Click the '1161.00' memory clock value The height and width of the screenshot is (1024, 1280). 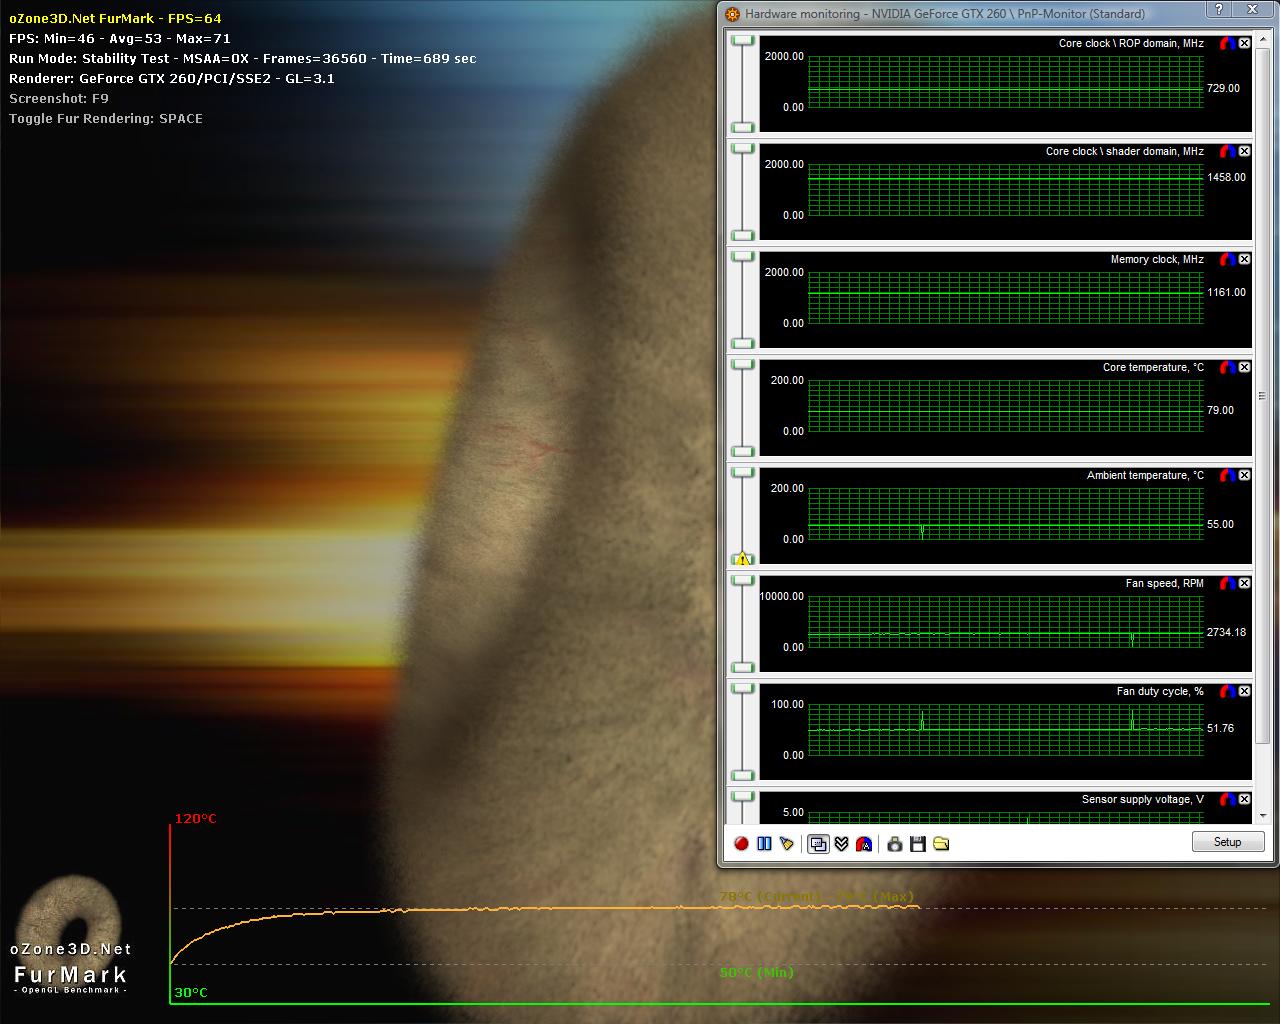[x=1226, y=292]
